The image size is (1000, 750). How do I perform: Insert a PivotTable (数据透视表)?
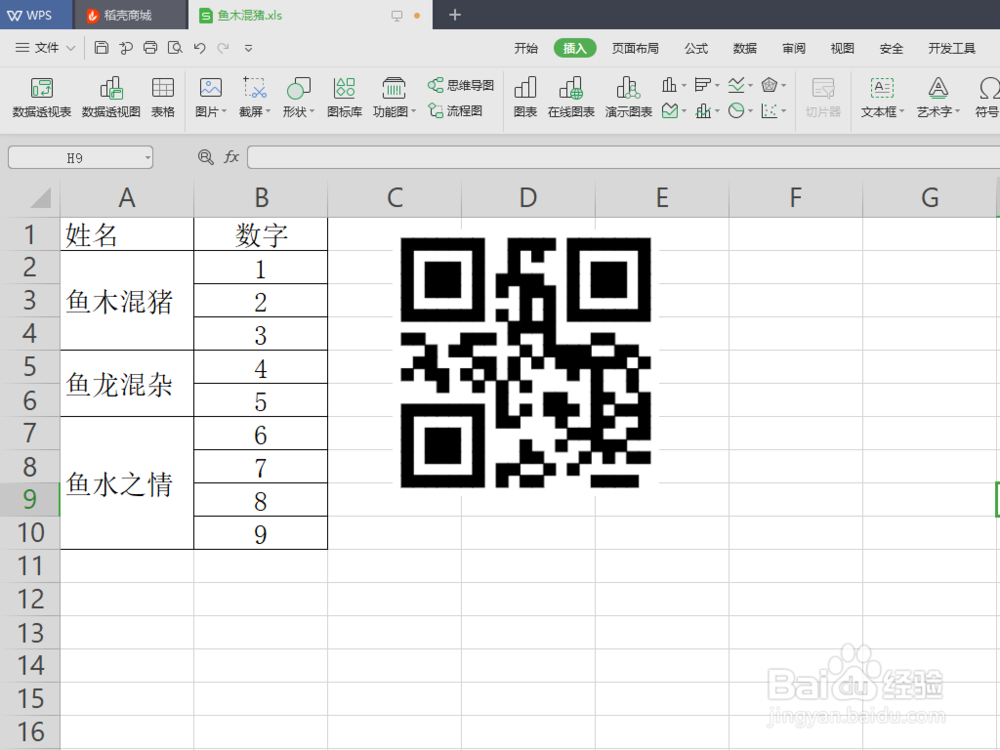(x=41, y=97)
